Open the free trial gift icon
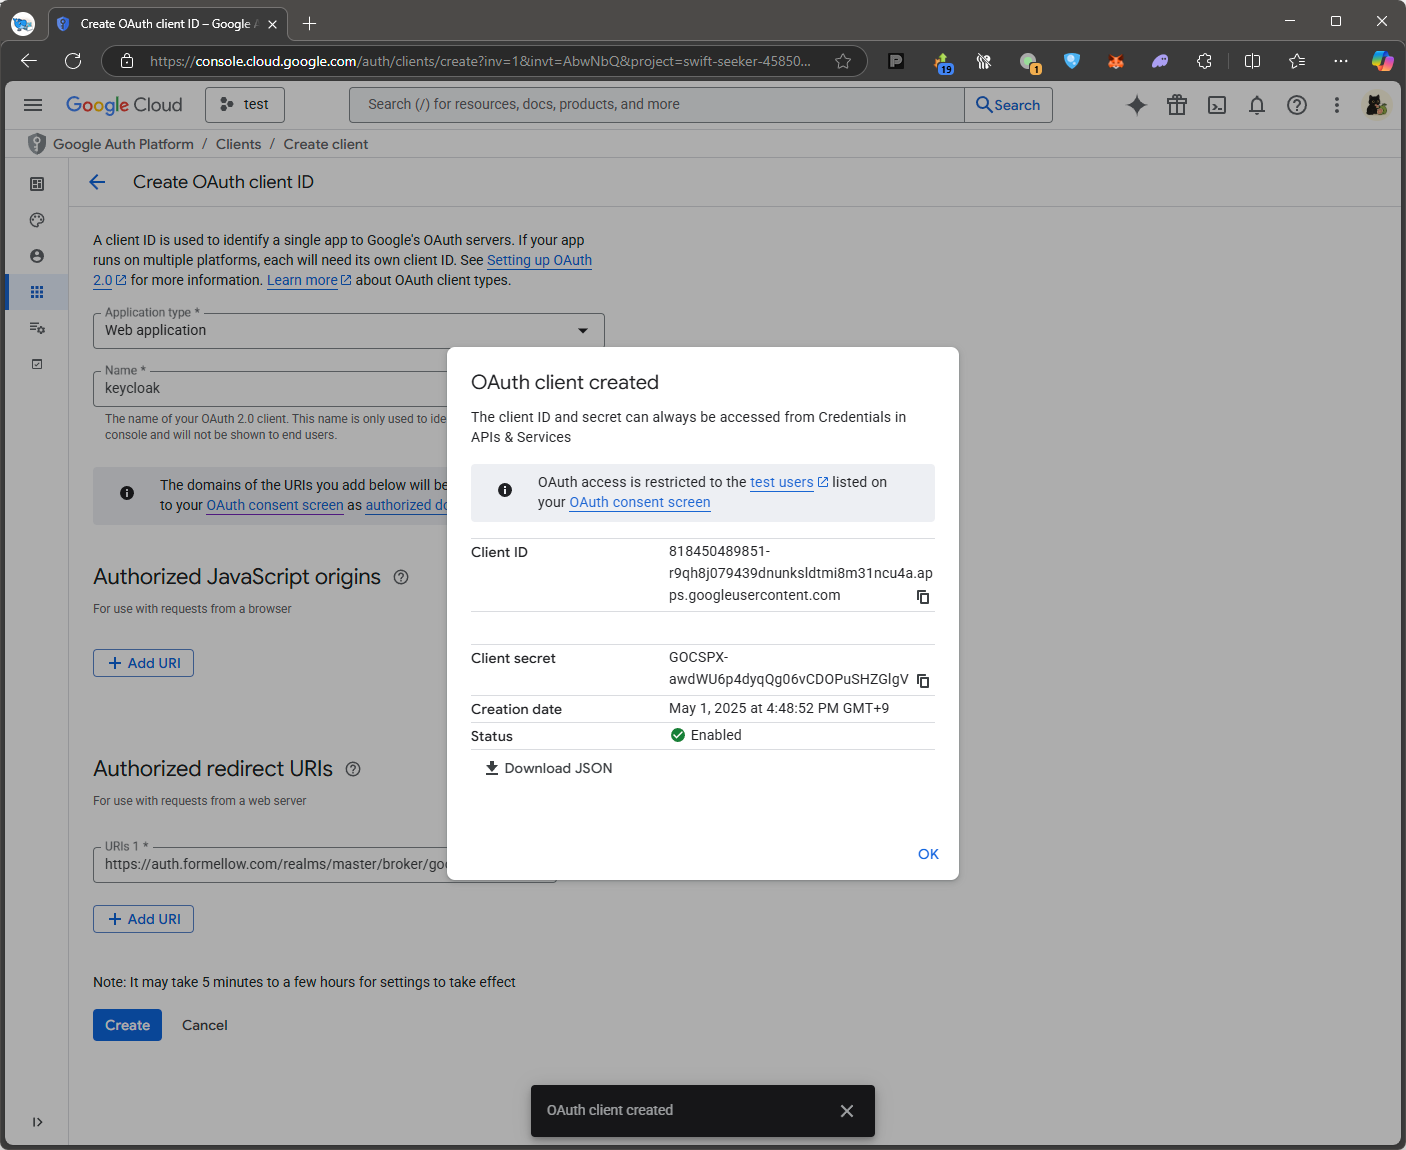This screenshot has height=1150, width=1406. (1177, 105)
